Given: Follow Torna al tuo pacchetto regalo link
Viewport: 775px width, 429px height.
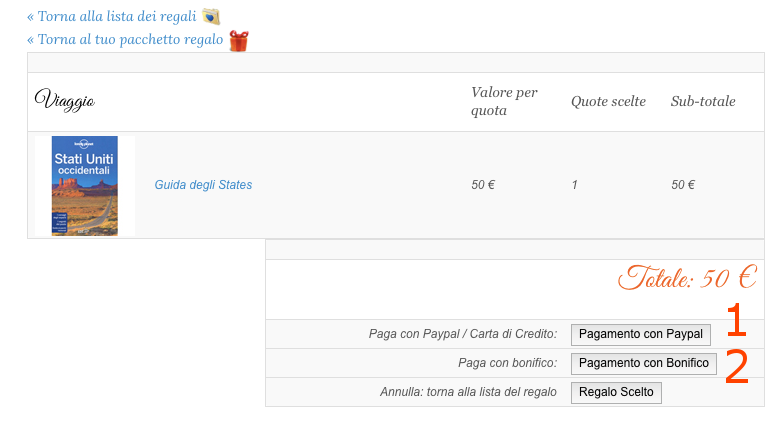Looking at the screenshot, I should coord(125,39).
